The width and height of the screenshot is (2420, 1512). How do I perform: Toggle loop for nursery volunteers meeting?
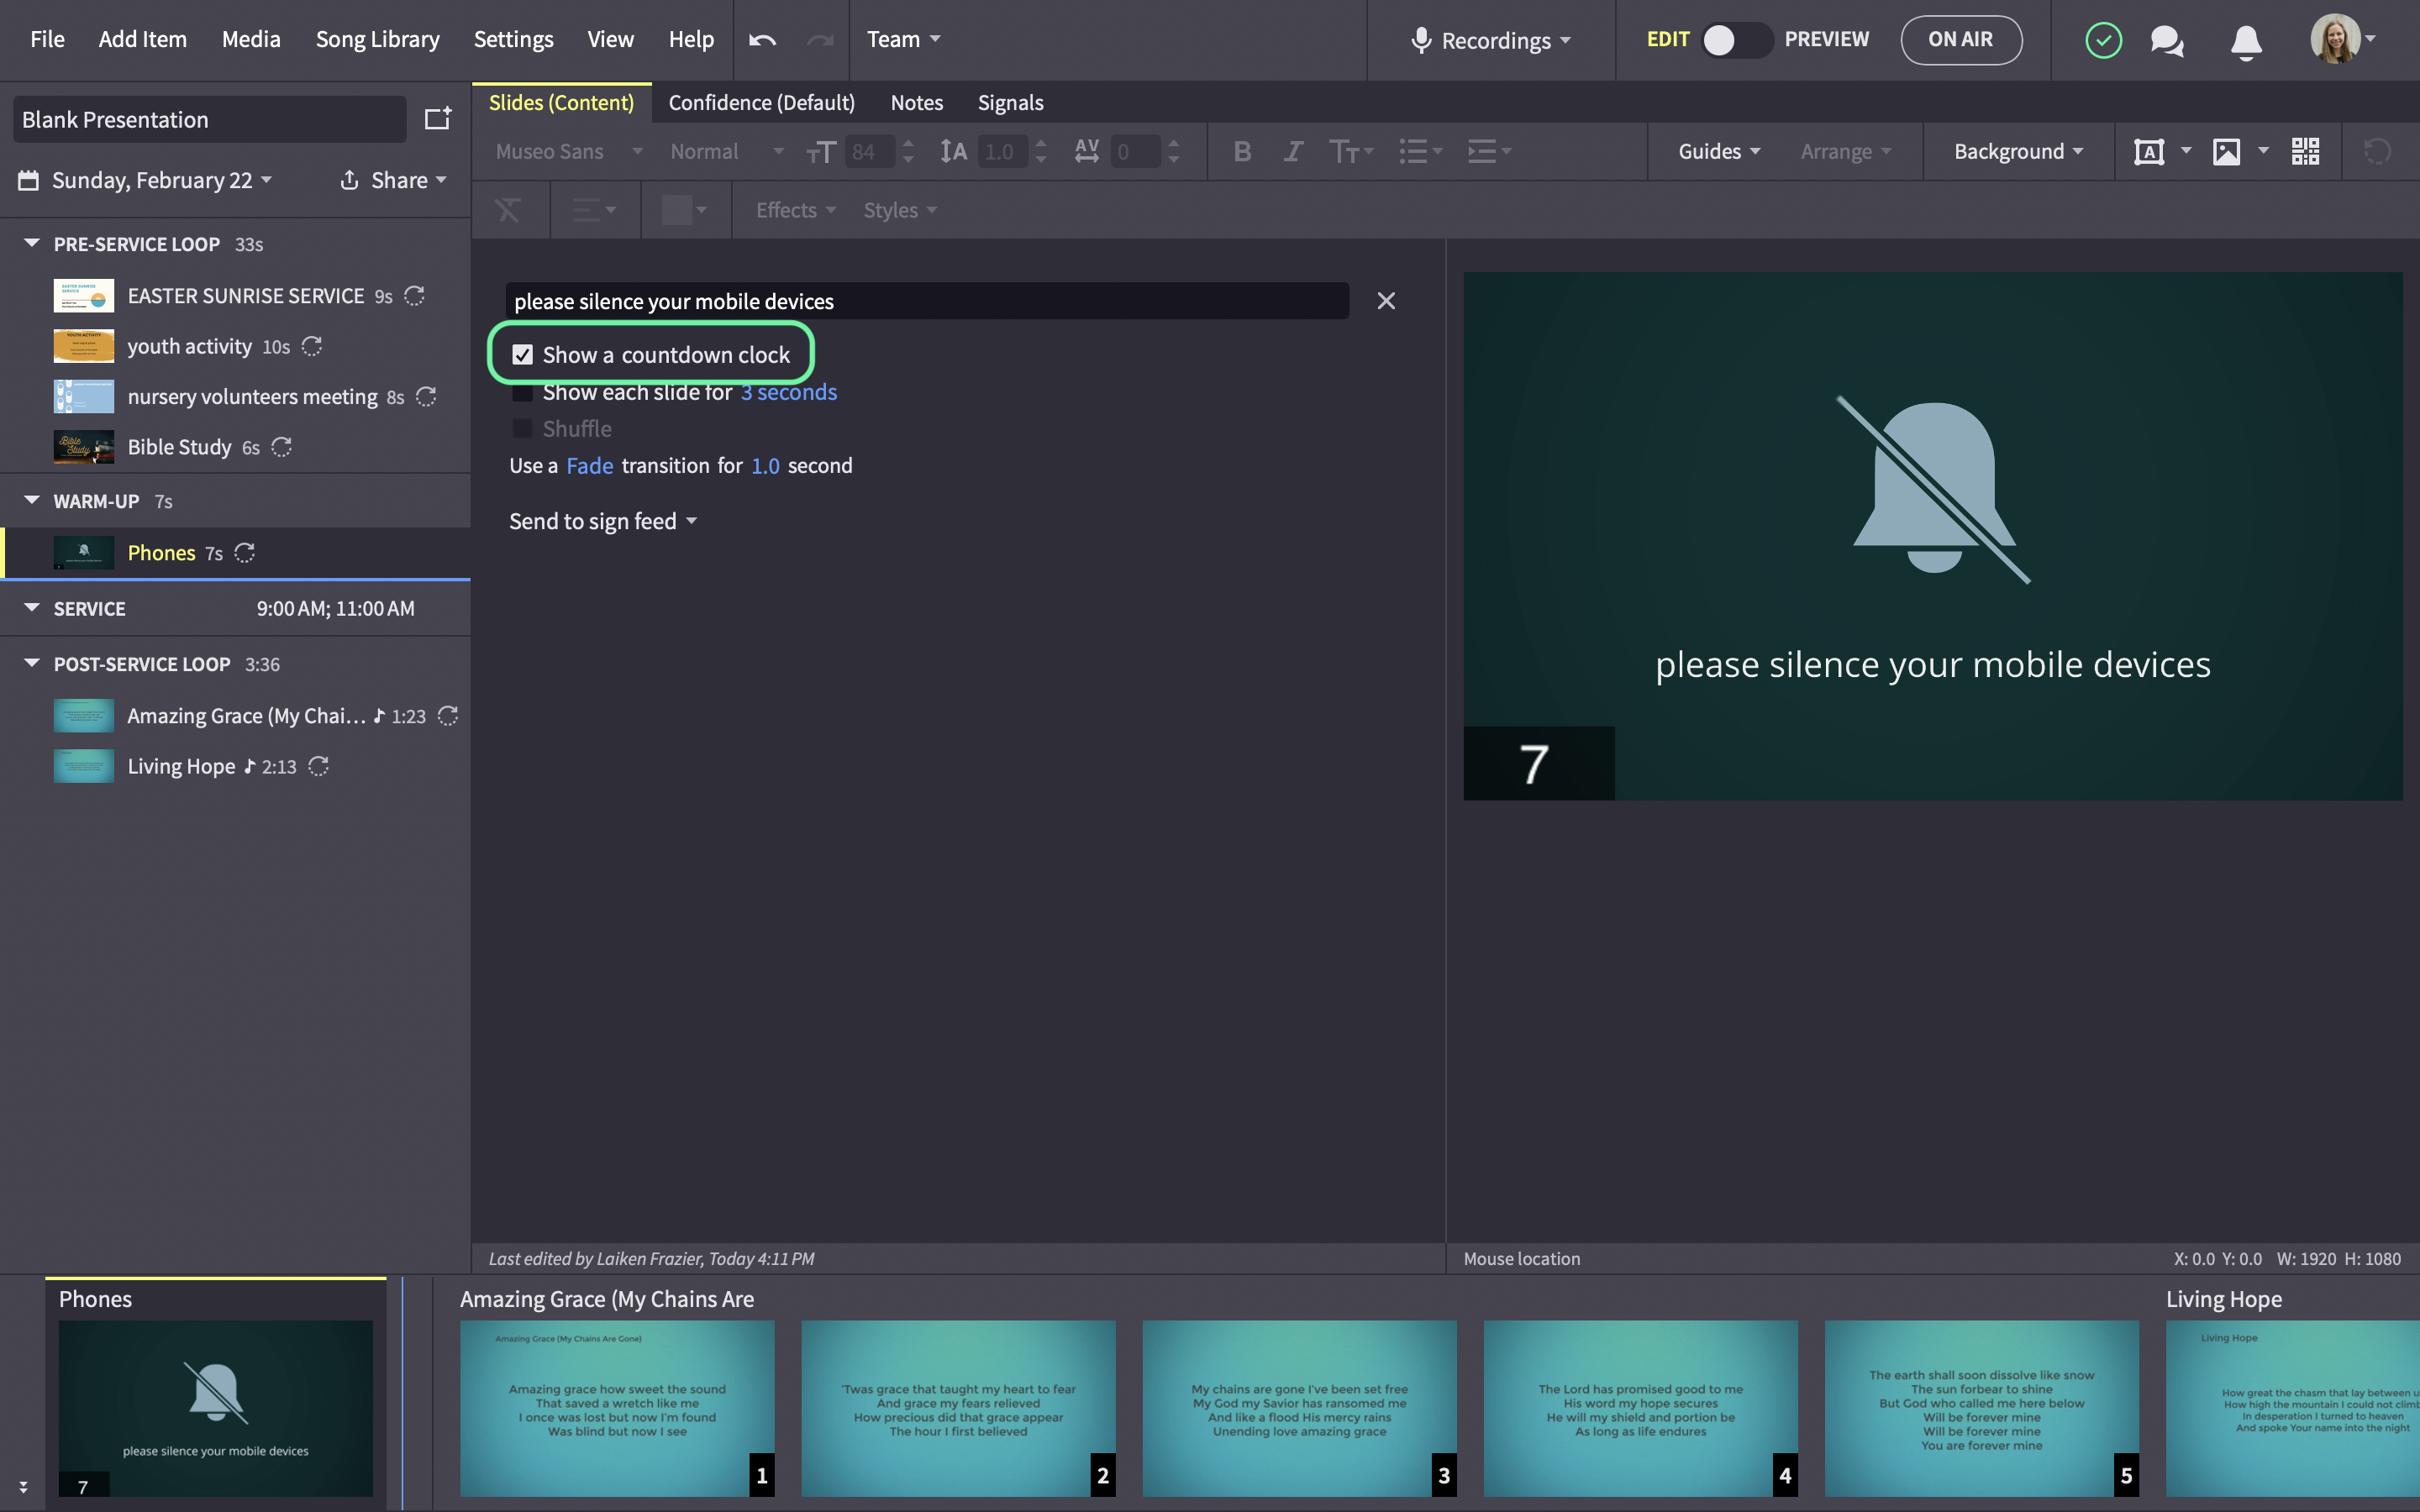click(x=426, y=397)
